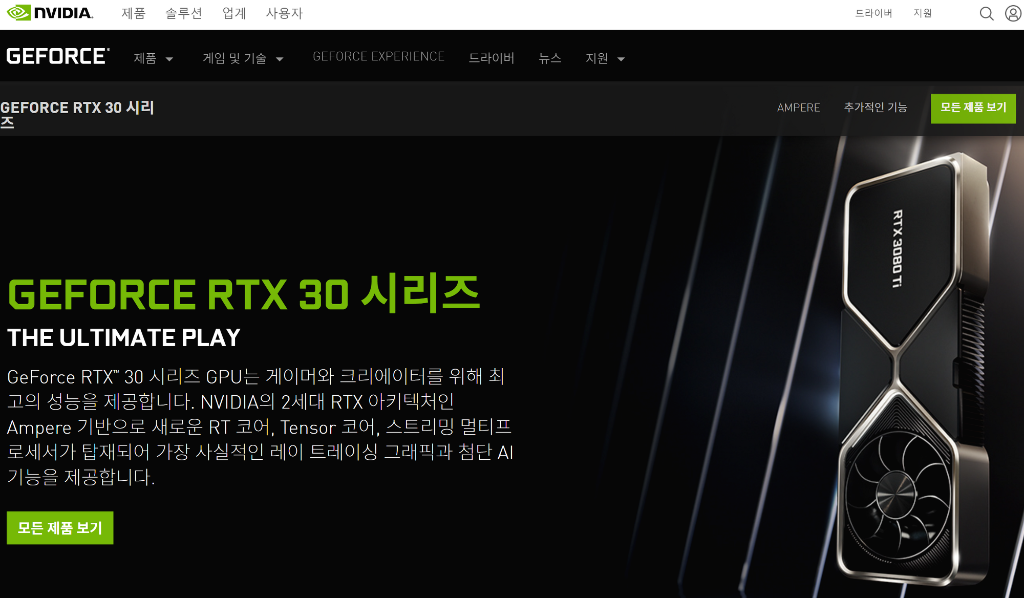The height and width of the screenshot is (598, 1024).
Task: Jump to AMPERE section
Action: 799,108
